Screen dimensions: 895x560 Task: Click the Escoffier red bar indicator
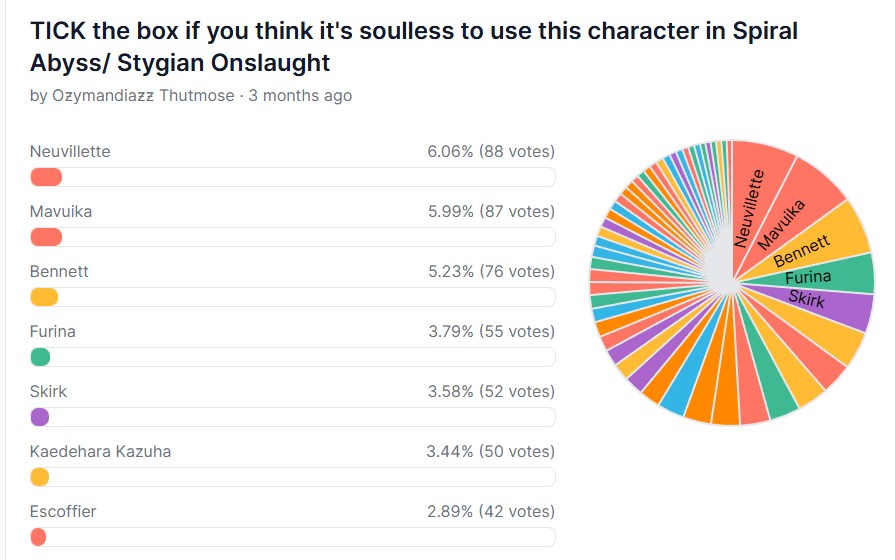point(38,537)
